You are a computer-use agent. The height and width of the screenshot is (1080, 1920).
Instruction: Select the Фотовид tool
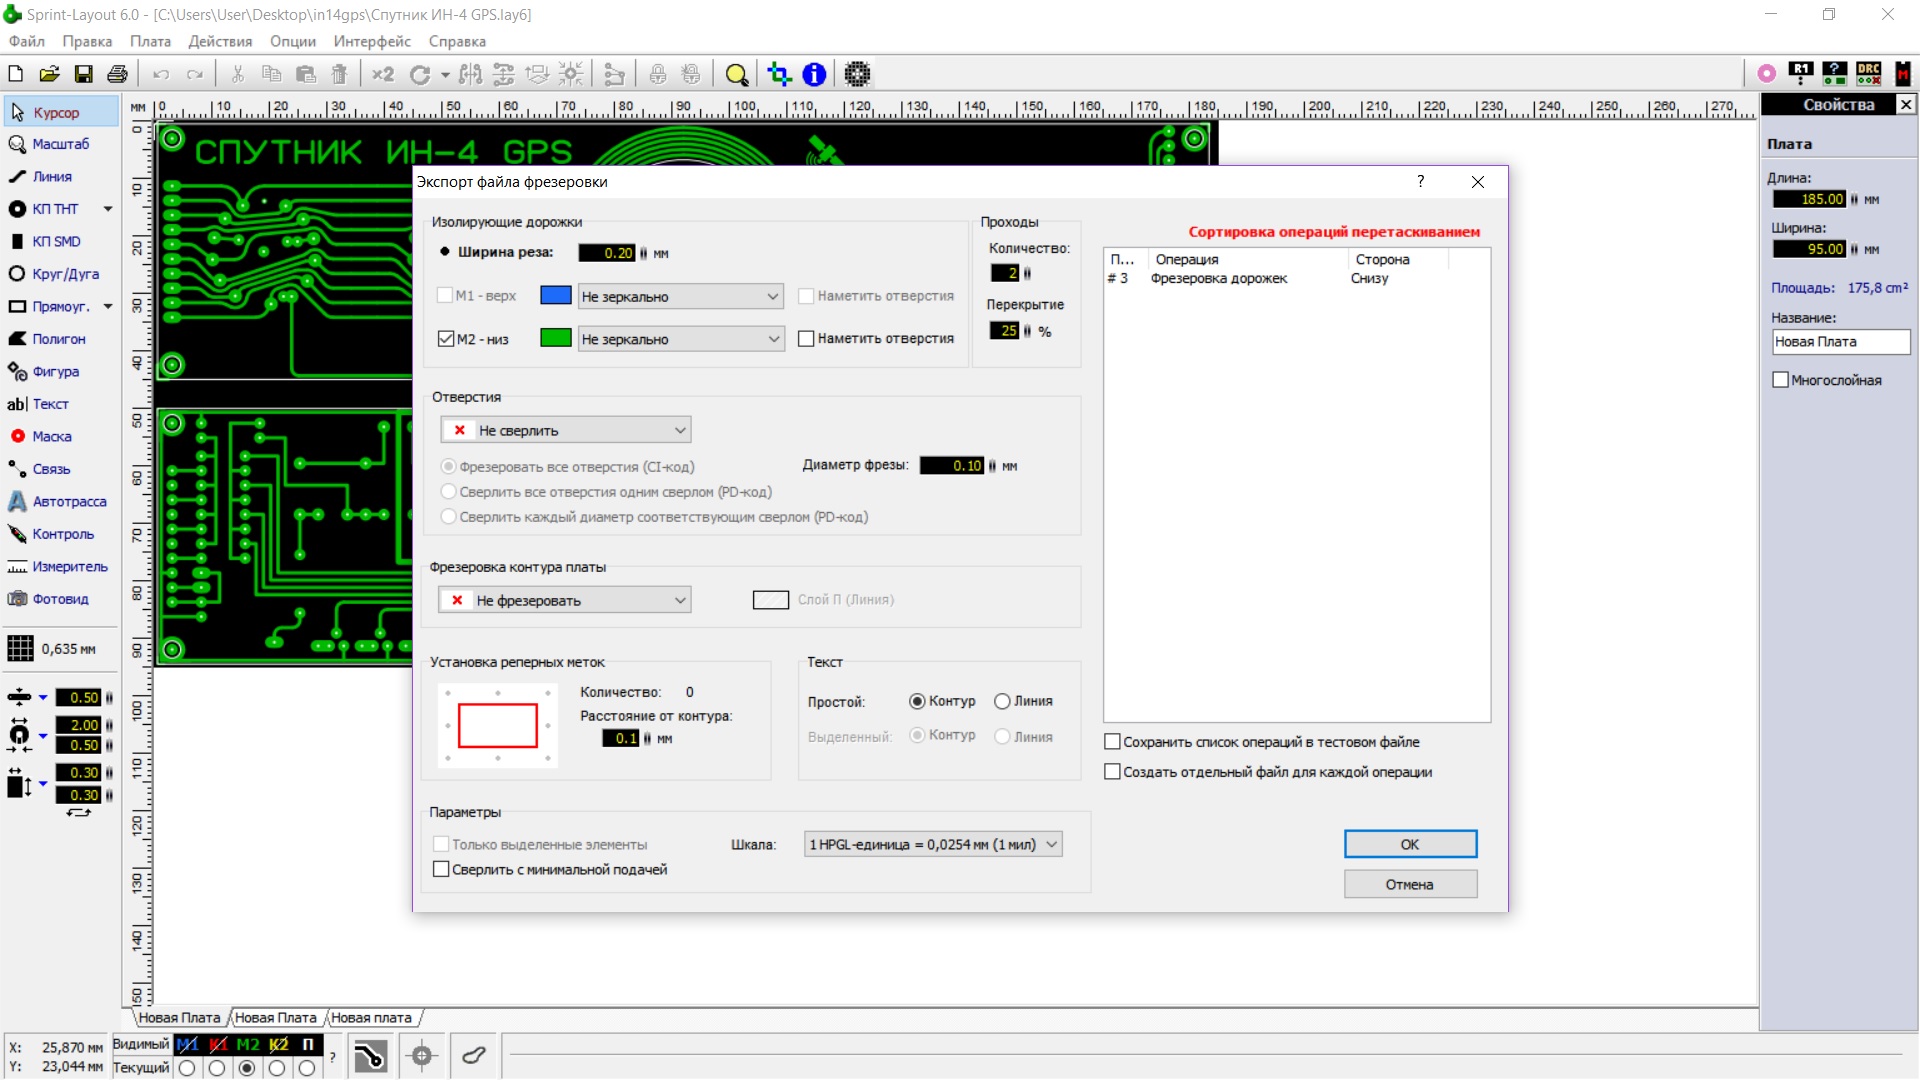coord(60,599)
